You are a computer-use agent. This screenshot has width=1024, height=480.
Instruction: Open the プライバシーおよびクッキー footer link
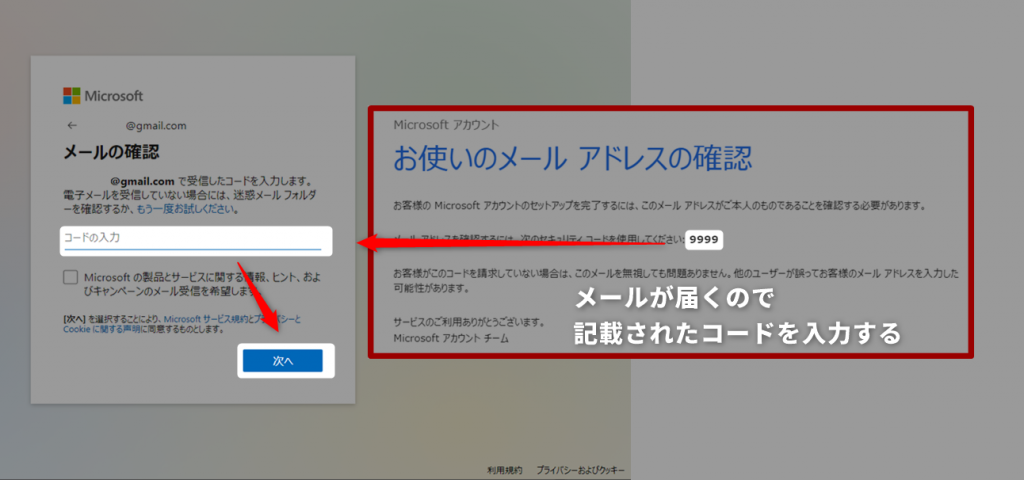pyautogui.click(x=581, y=470)
